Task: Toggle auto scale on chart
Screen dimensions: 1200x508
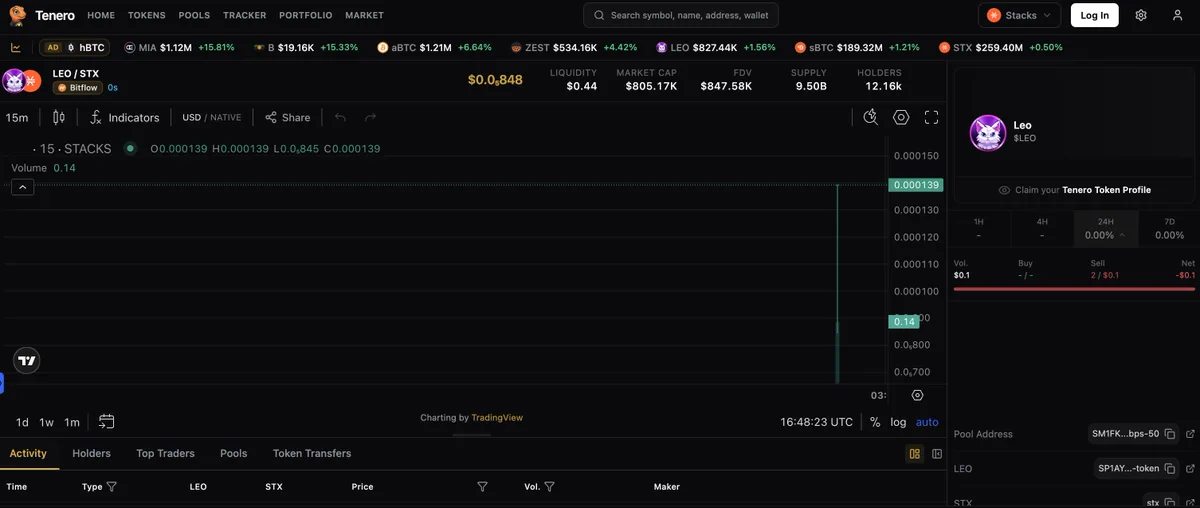Action: point(927,422)
